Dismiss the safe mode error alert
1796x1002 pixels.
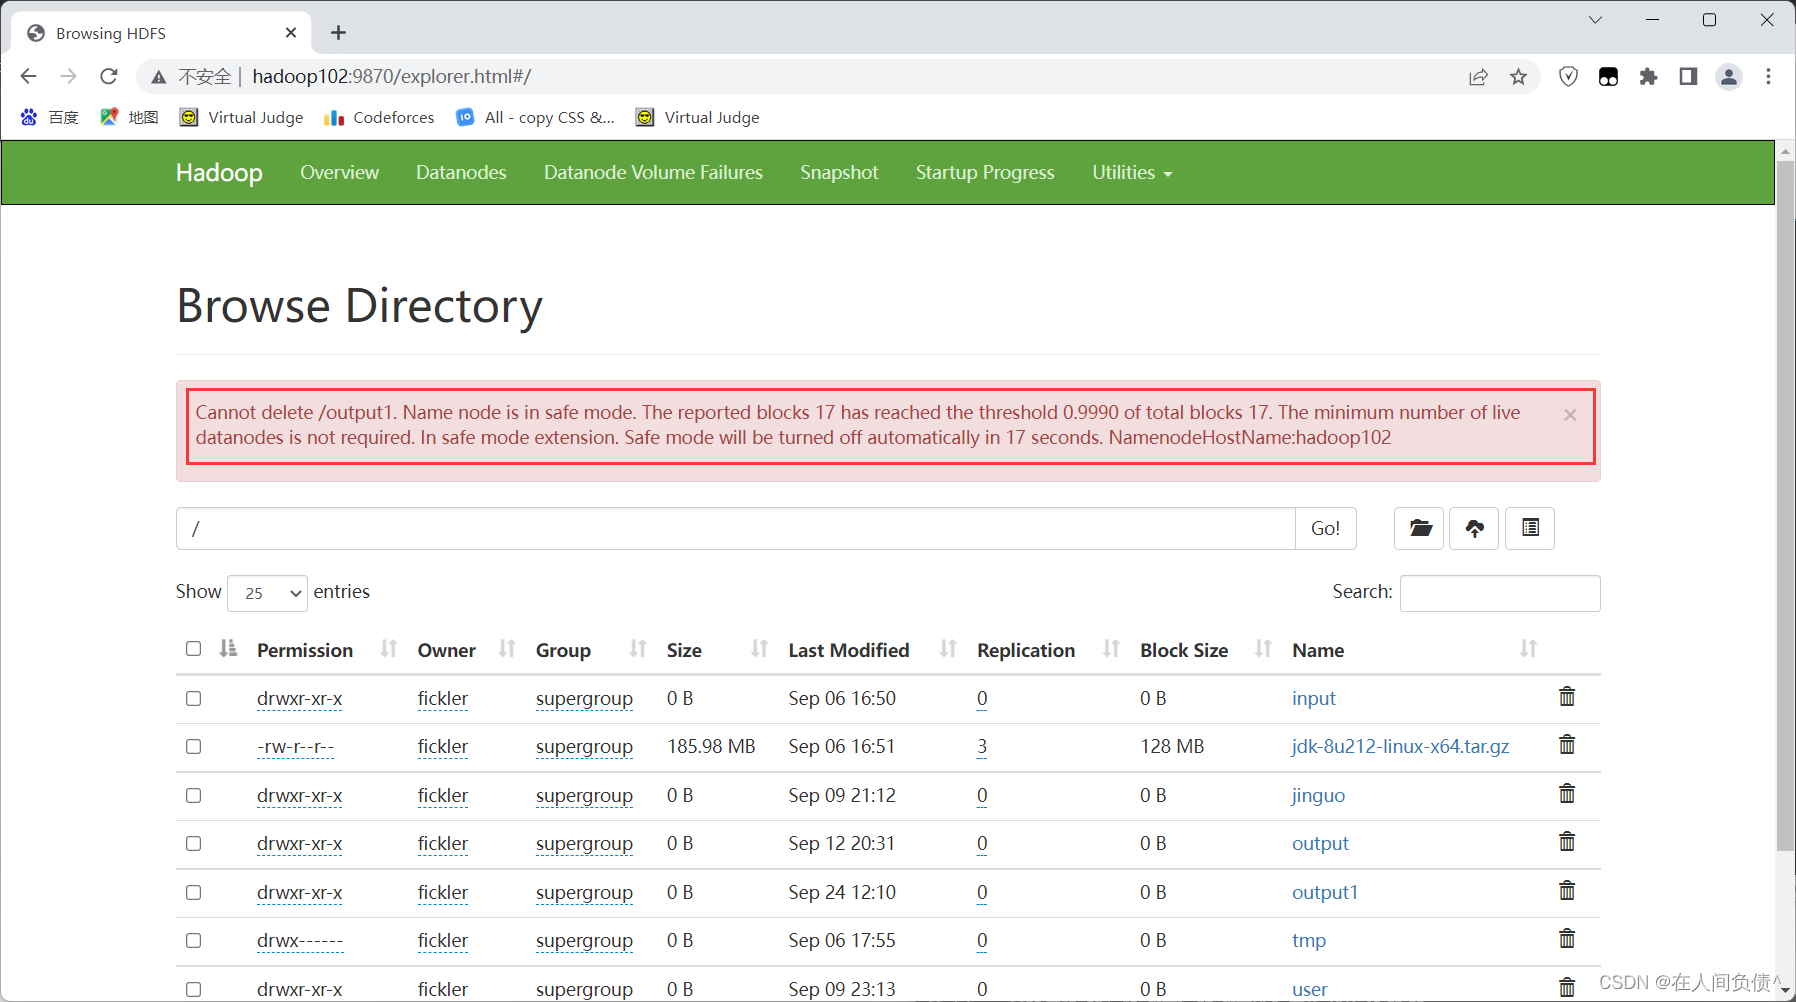1570,415
